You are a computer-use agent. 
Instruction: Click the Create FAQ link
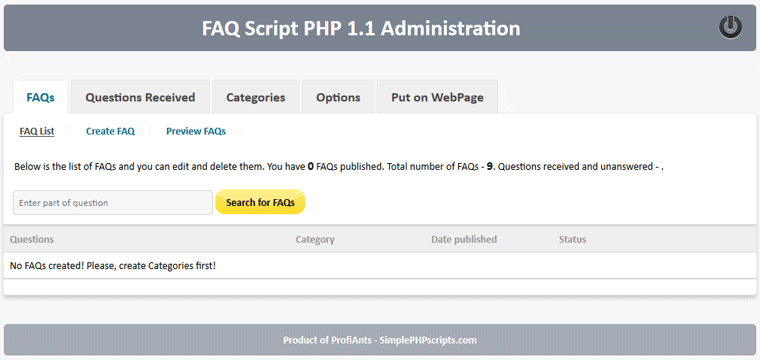(111, 131)
